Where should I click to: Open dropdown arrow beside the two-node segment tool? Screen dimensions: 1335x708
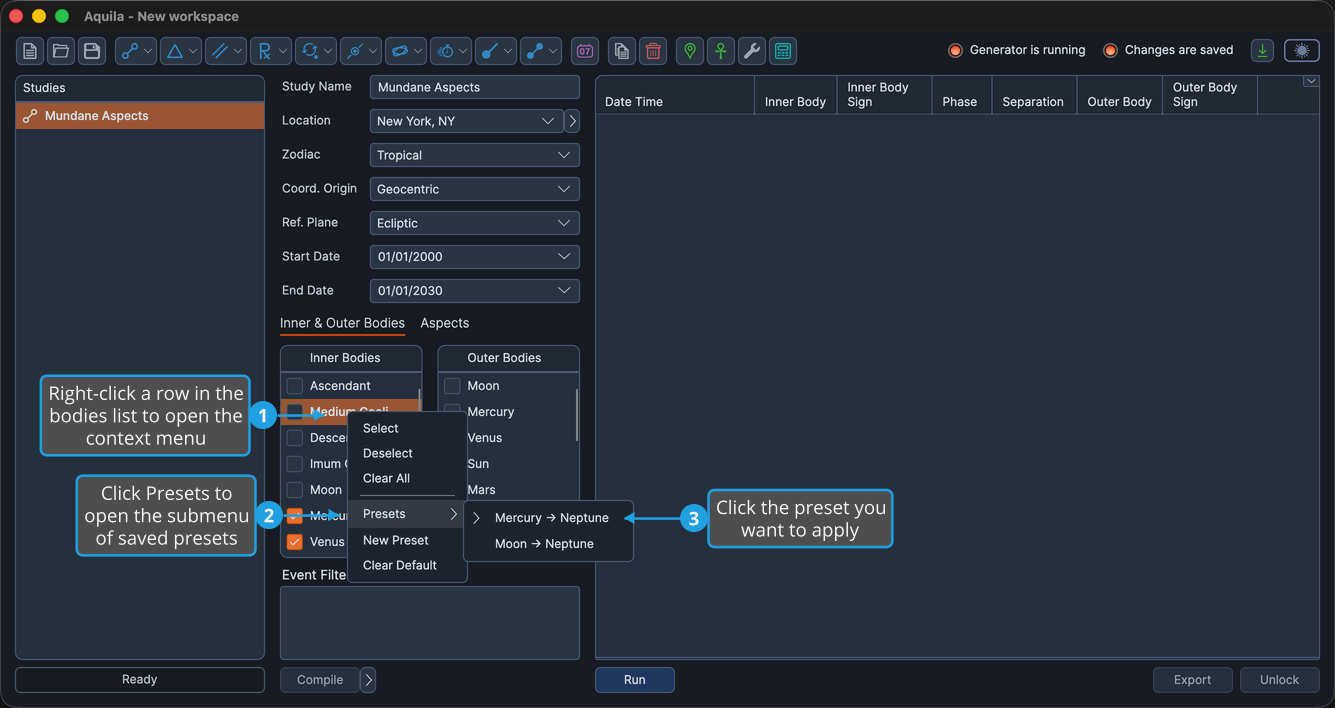[553, 51]
